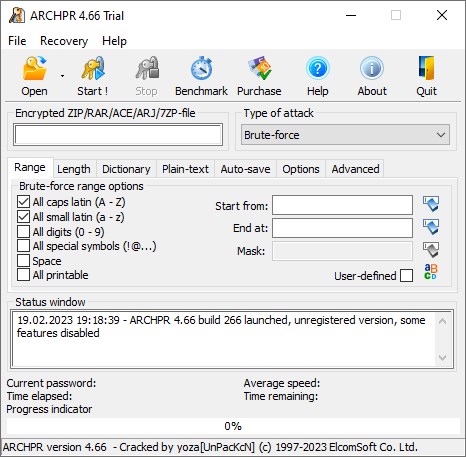
Task: Go to the Auto-save tab
Action: (245, 169)
